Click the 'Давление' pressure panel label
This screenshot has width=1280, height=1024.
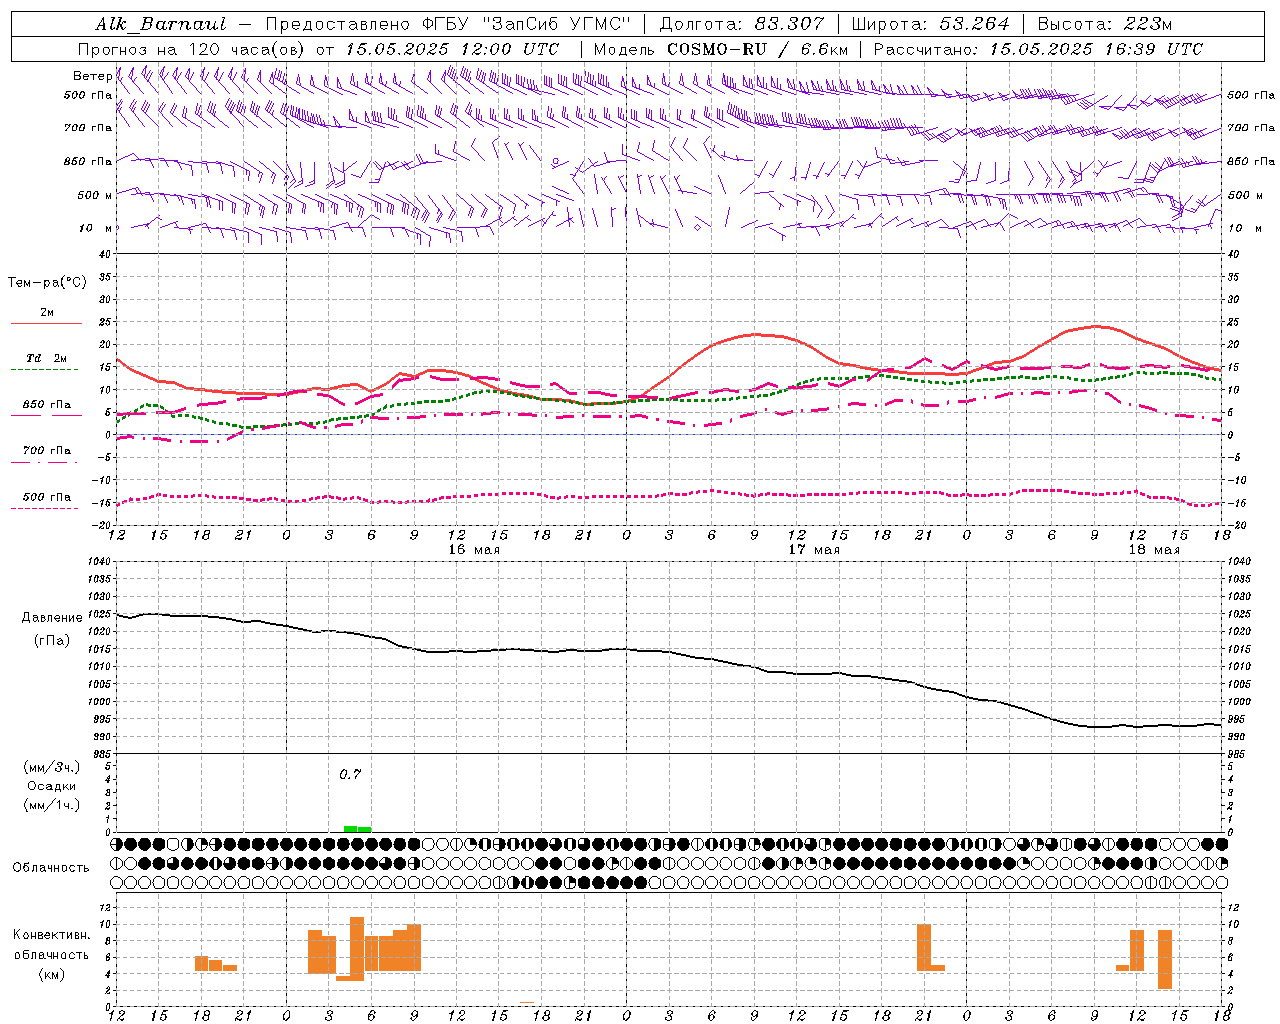click(x=52, y=618)
